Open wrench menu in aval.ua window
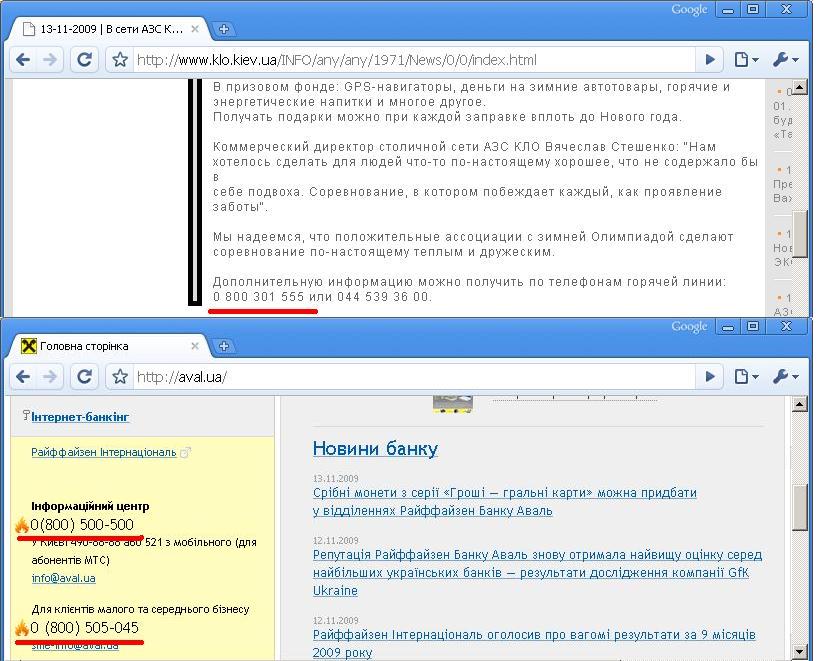Image resolution: width=817 pixels, height=661 pixels. pyautogui.click(x=785, y=376)
